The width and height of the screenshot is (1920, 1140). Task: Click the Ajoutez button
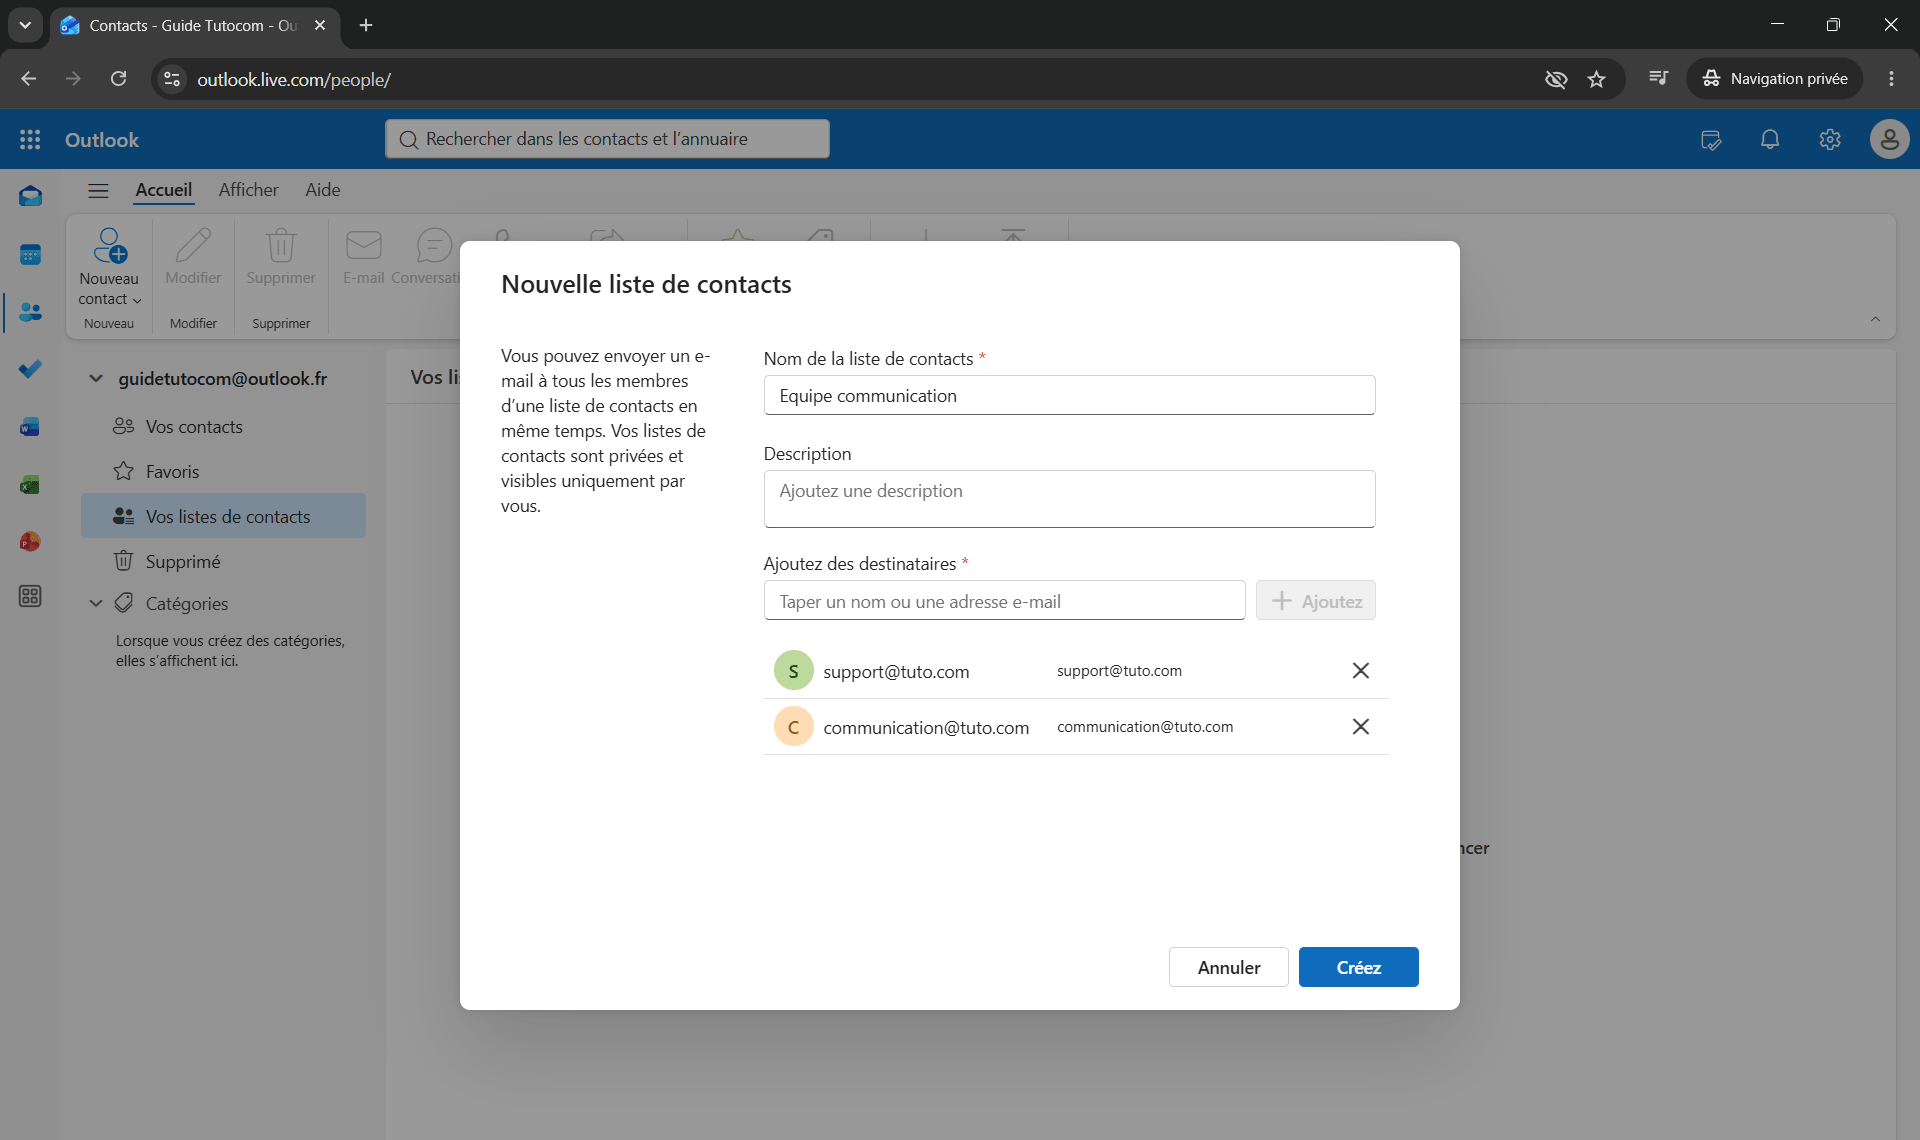[x=1316, y=601]
